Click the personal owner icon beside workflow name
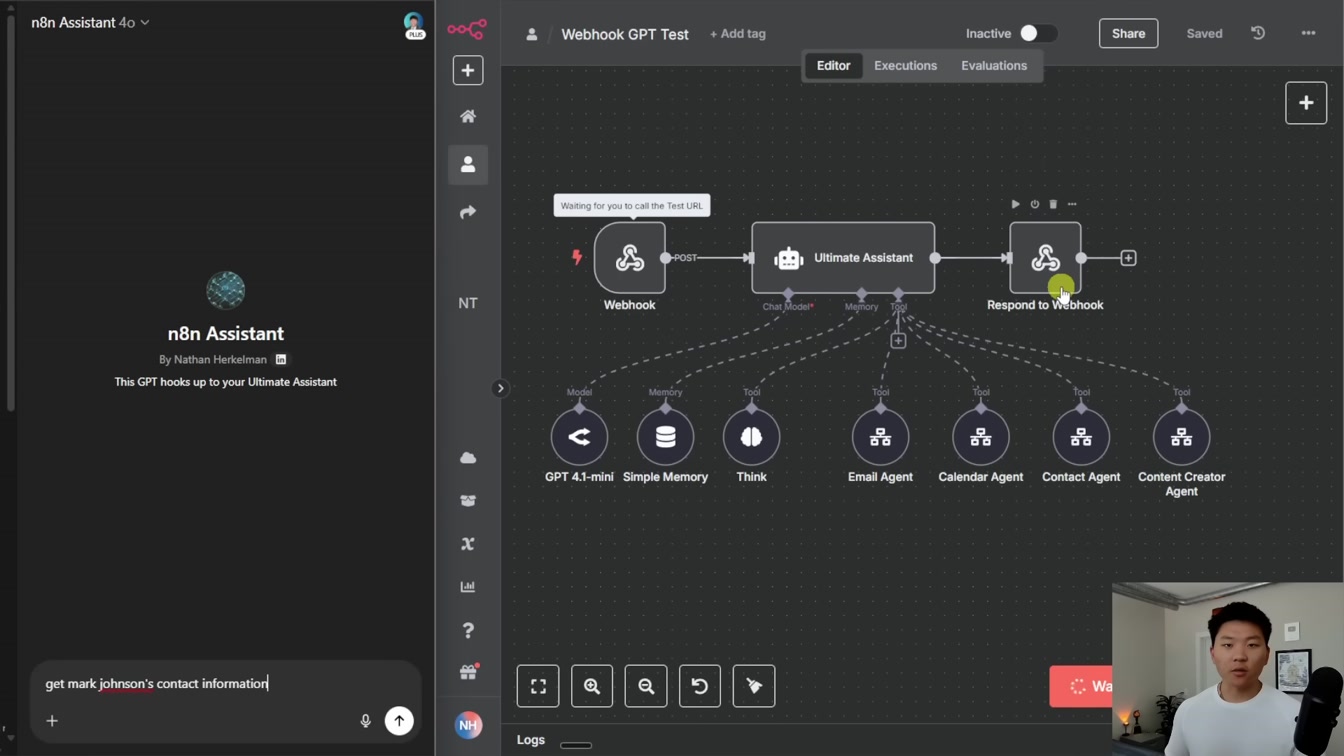Screen dimensions: 1344x756 click(532, 34)
